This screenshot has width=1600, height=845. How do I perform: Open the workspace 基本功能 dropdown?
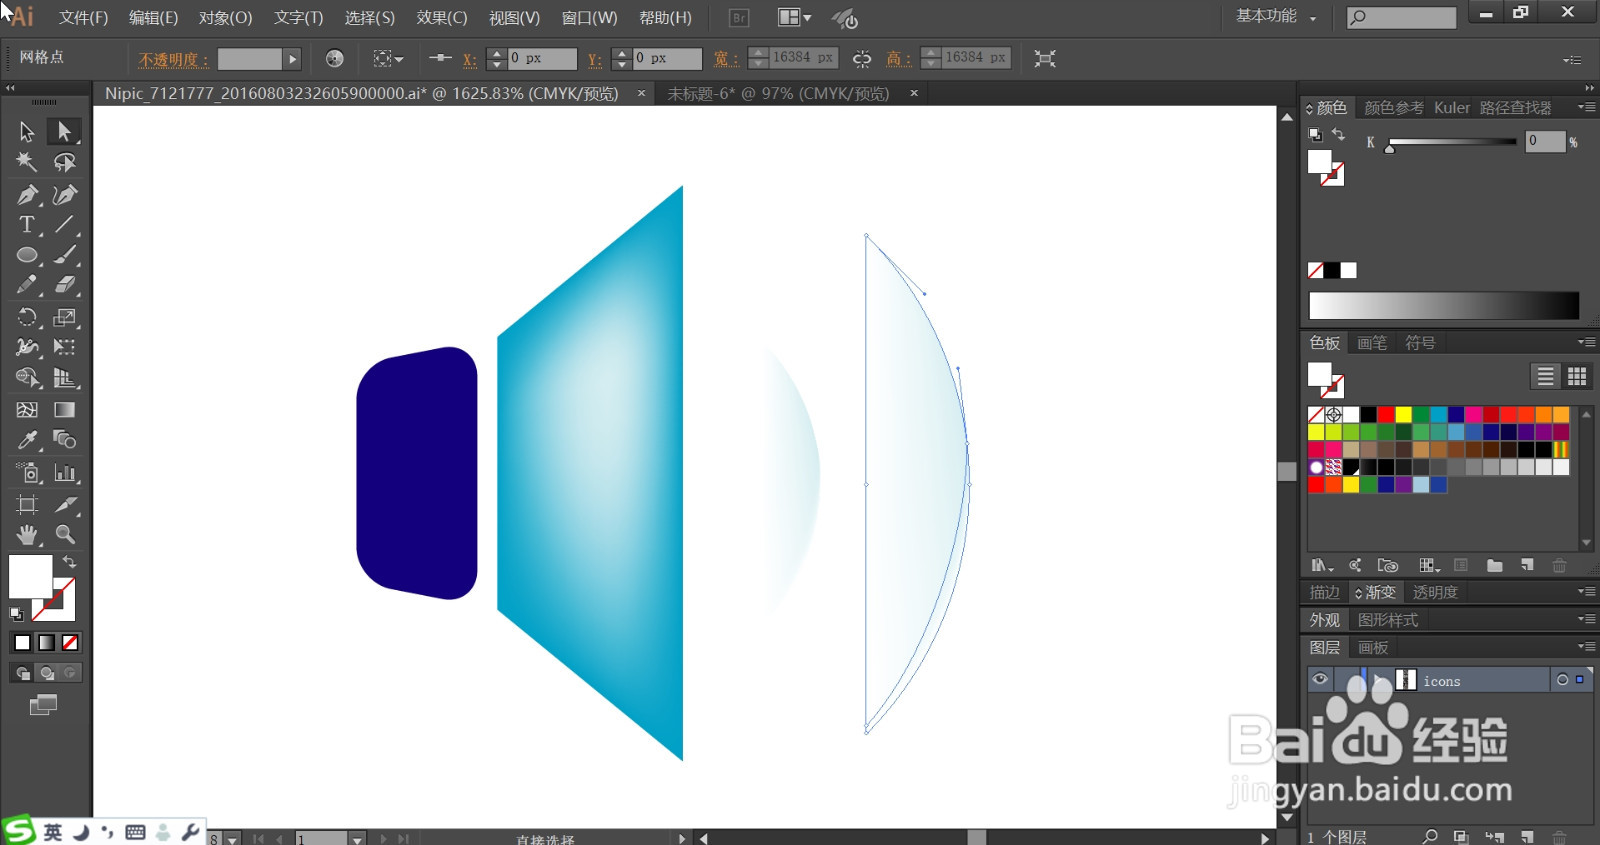(1276, 17)
